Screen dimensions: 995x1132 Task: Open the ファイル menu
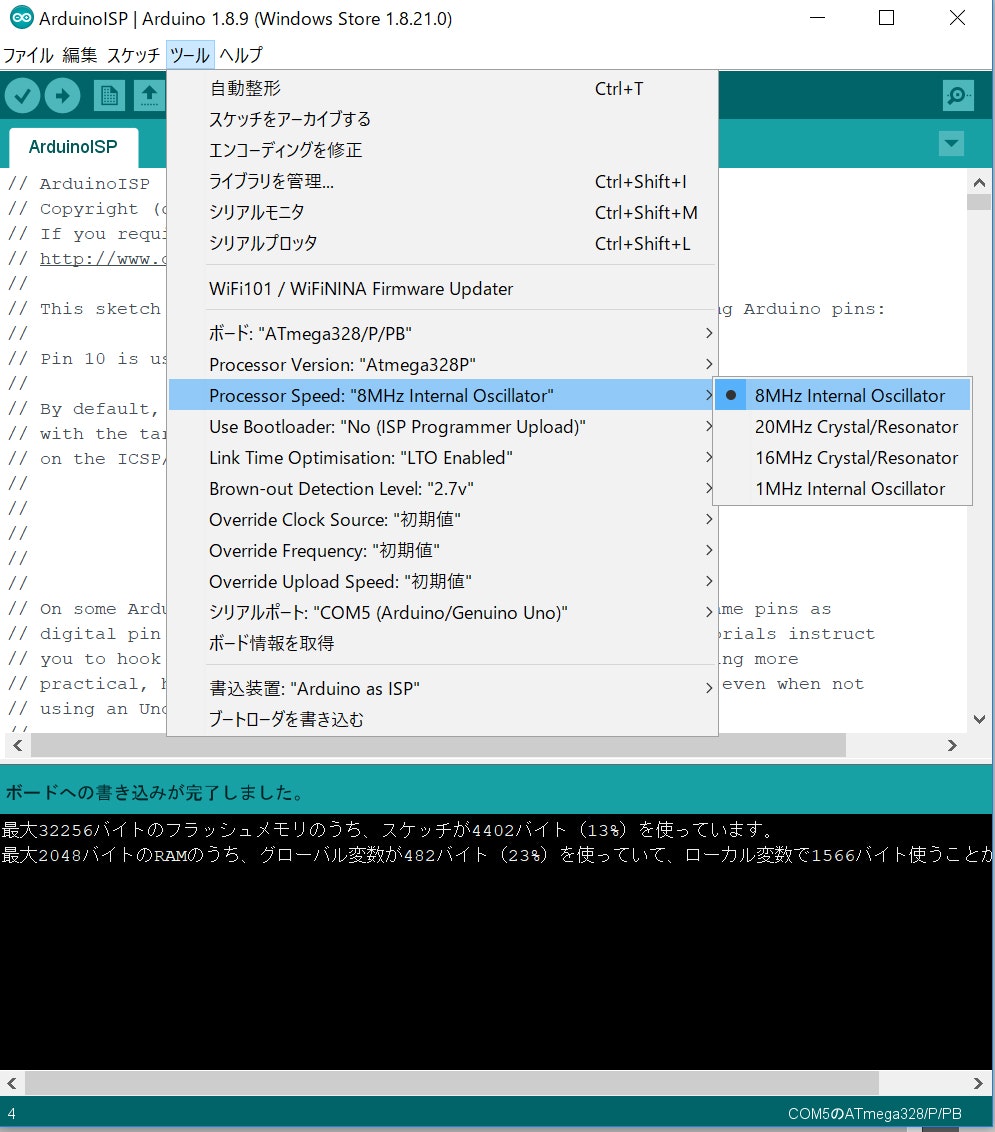[28, 55]
